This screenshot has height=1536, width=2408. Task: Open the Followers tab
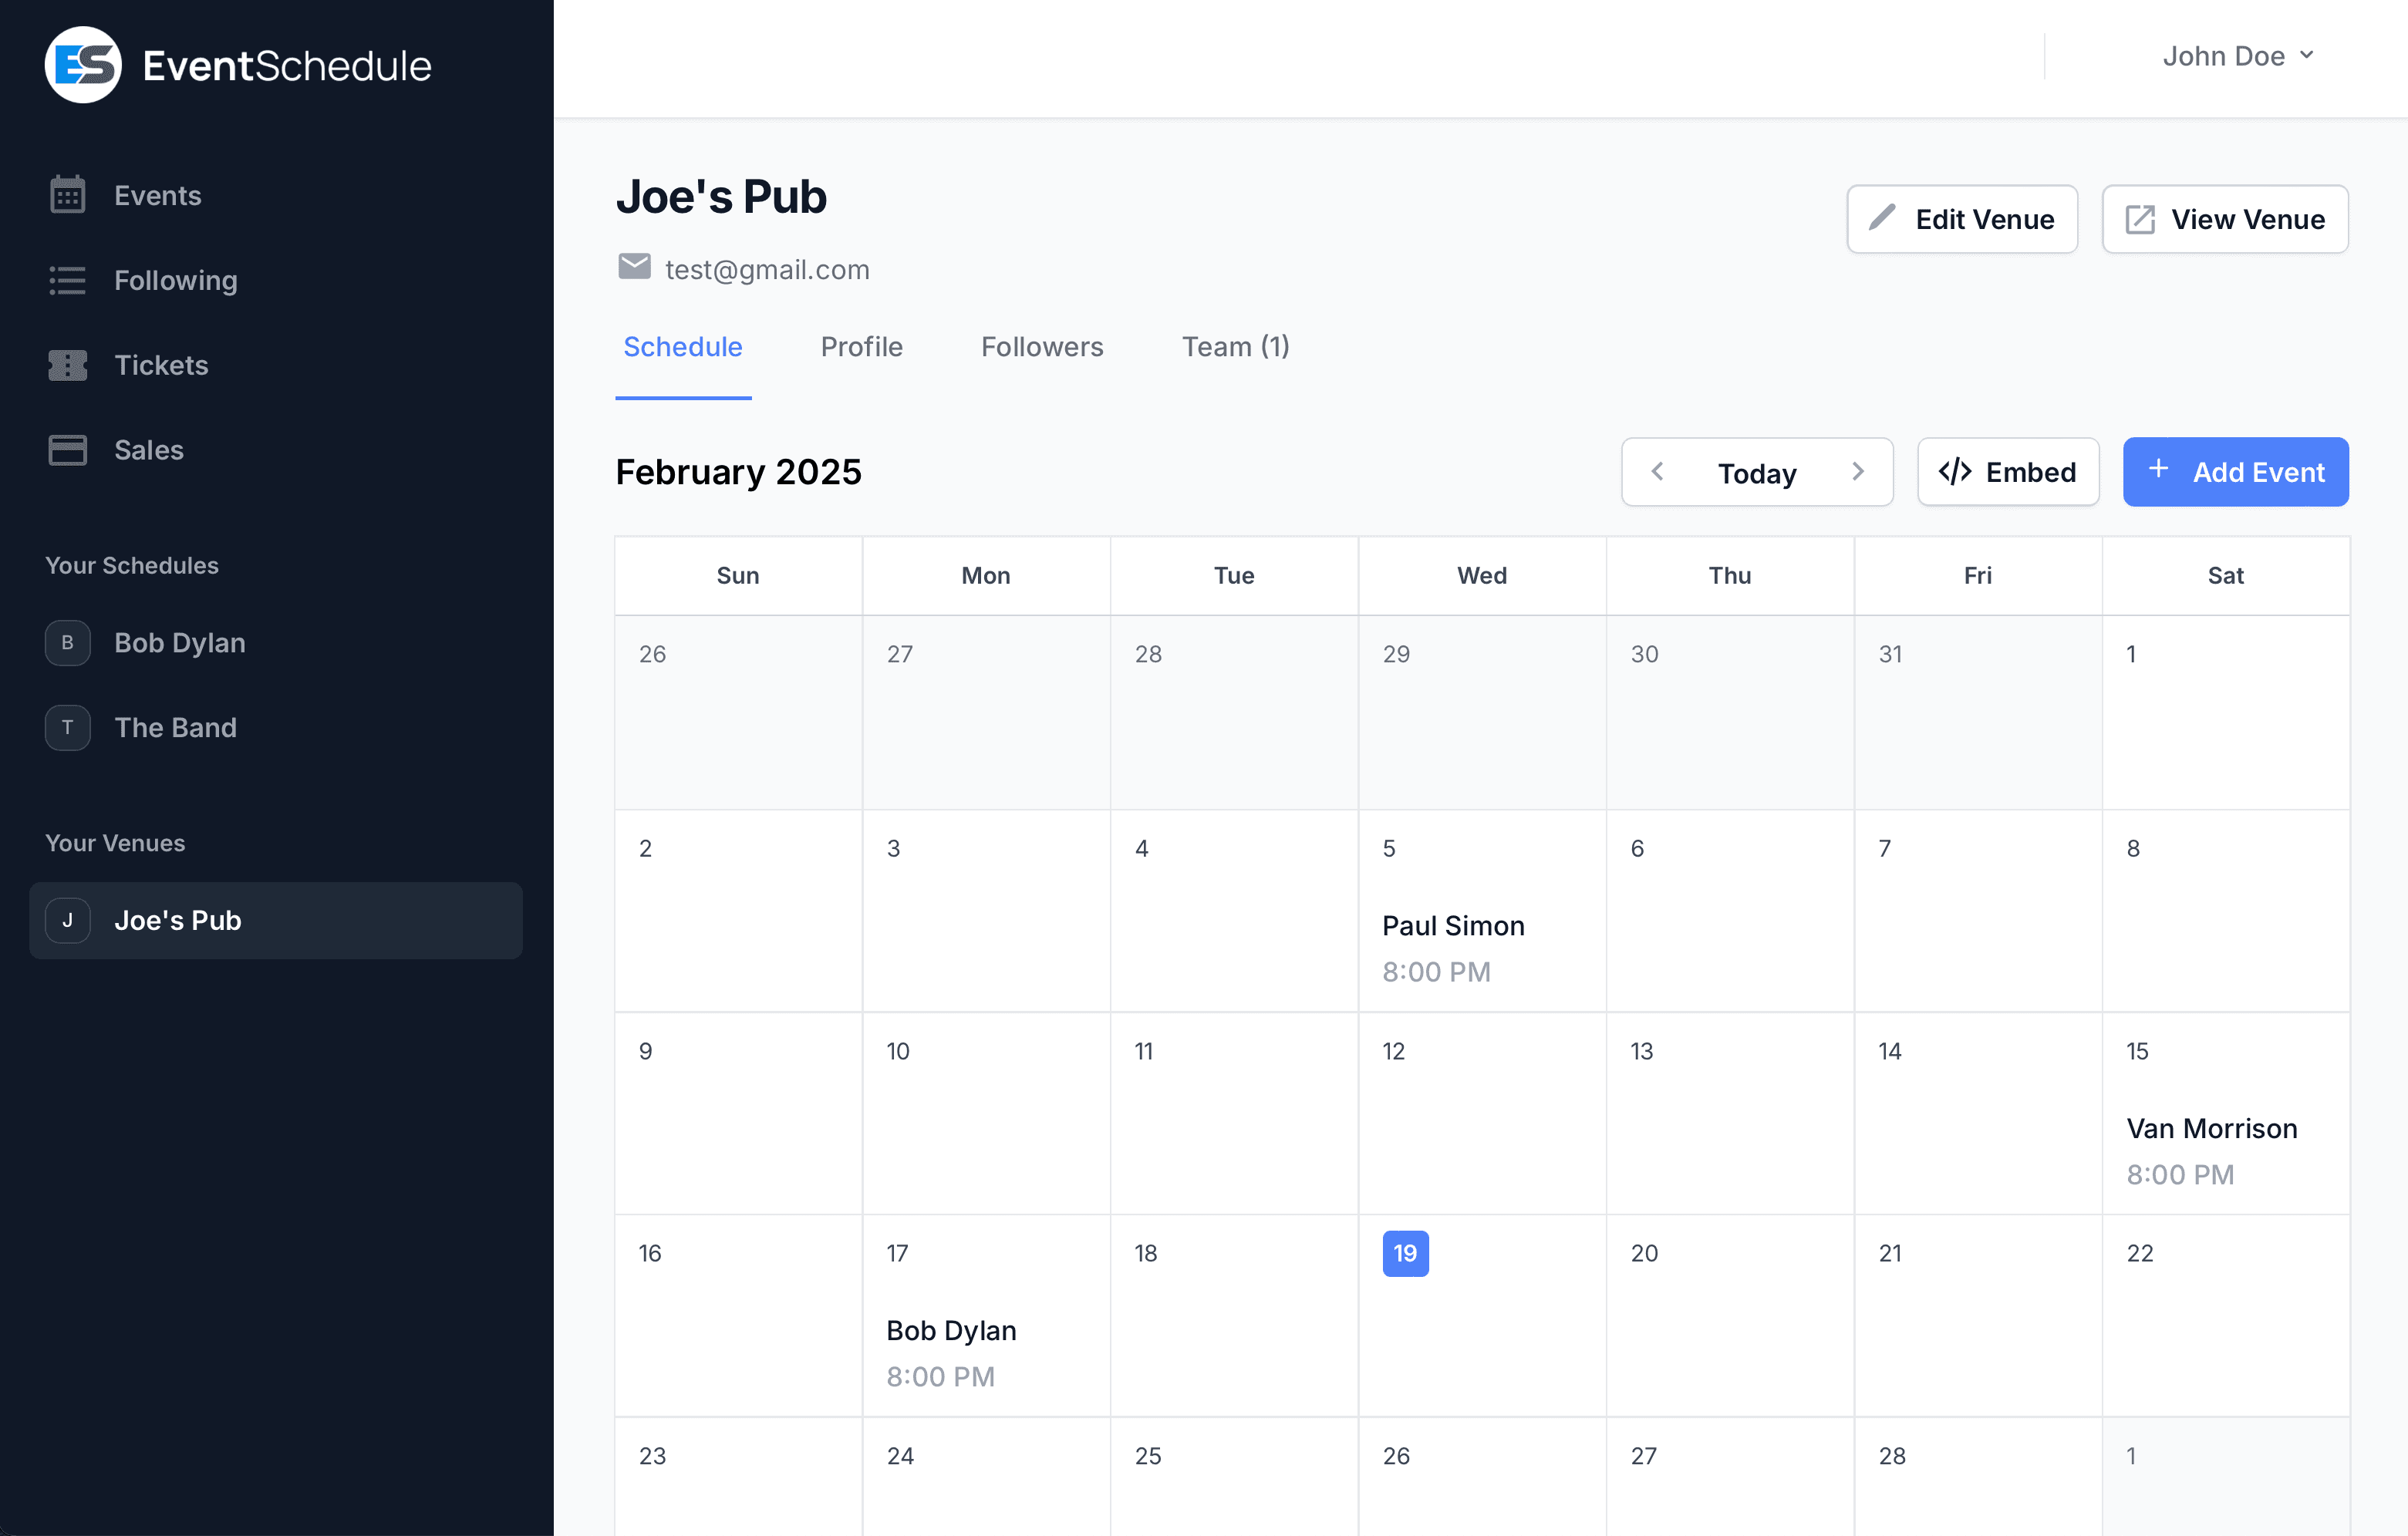(x=1042, y=346)
